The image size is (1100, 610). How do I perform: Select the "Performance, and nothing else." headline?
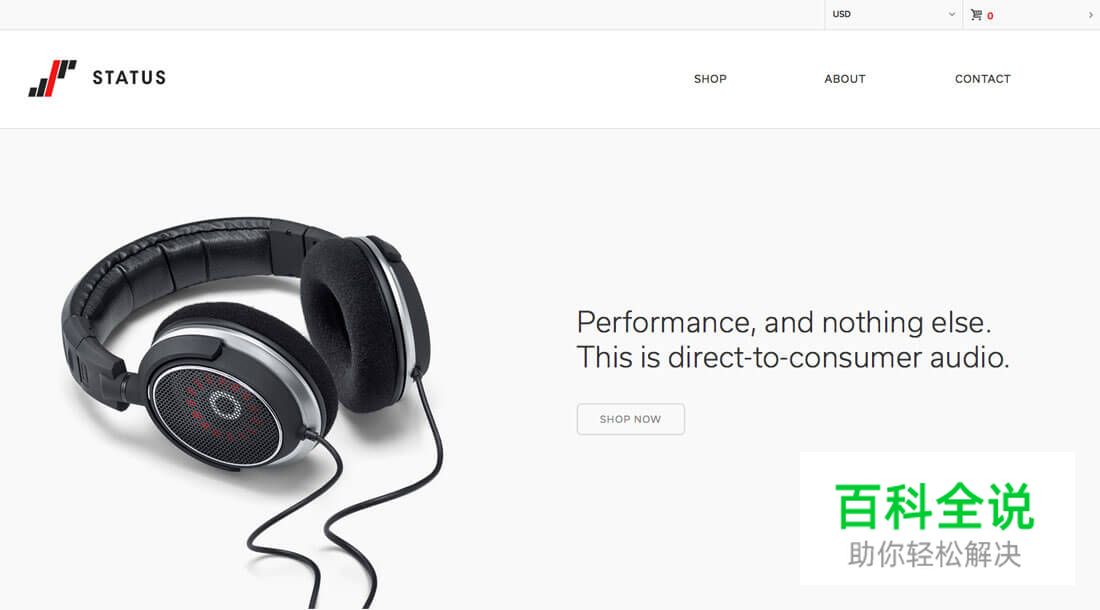[784, 323]
